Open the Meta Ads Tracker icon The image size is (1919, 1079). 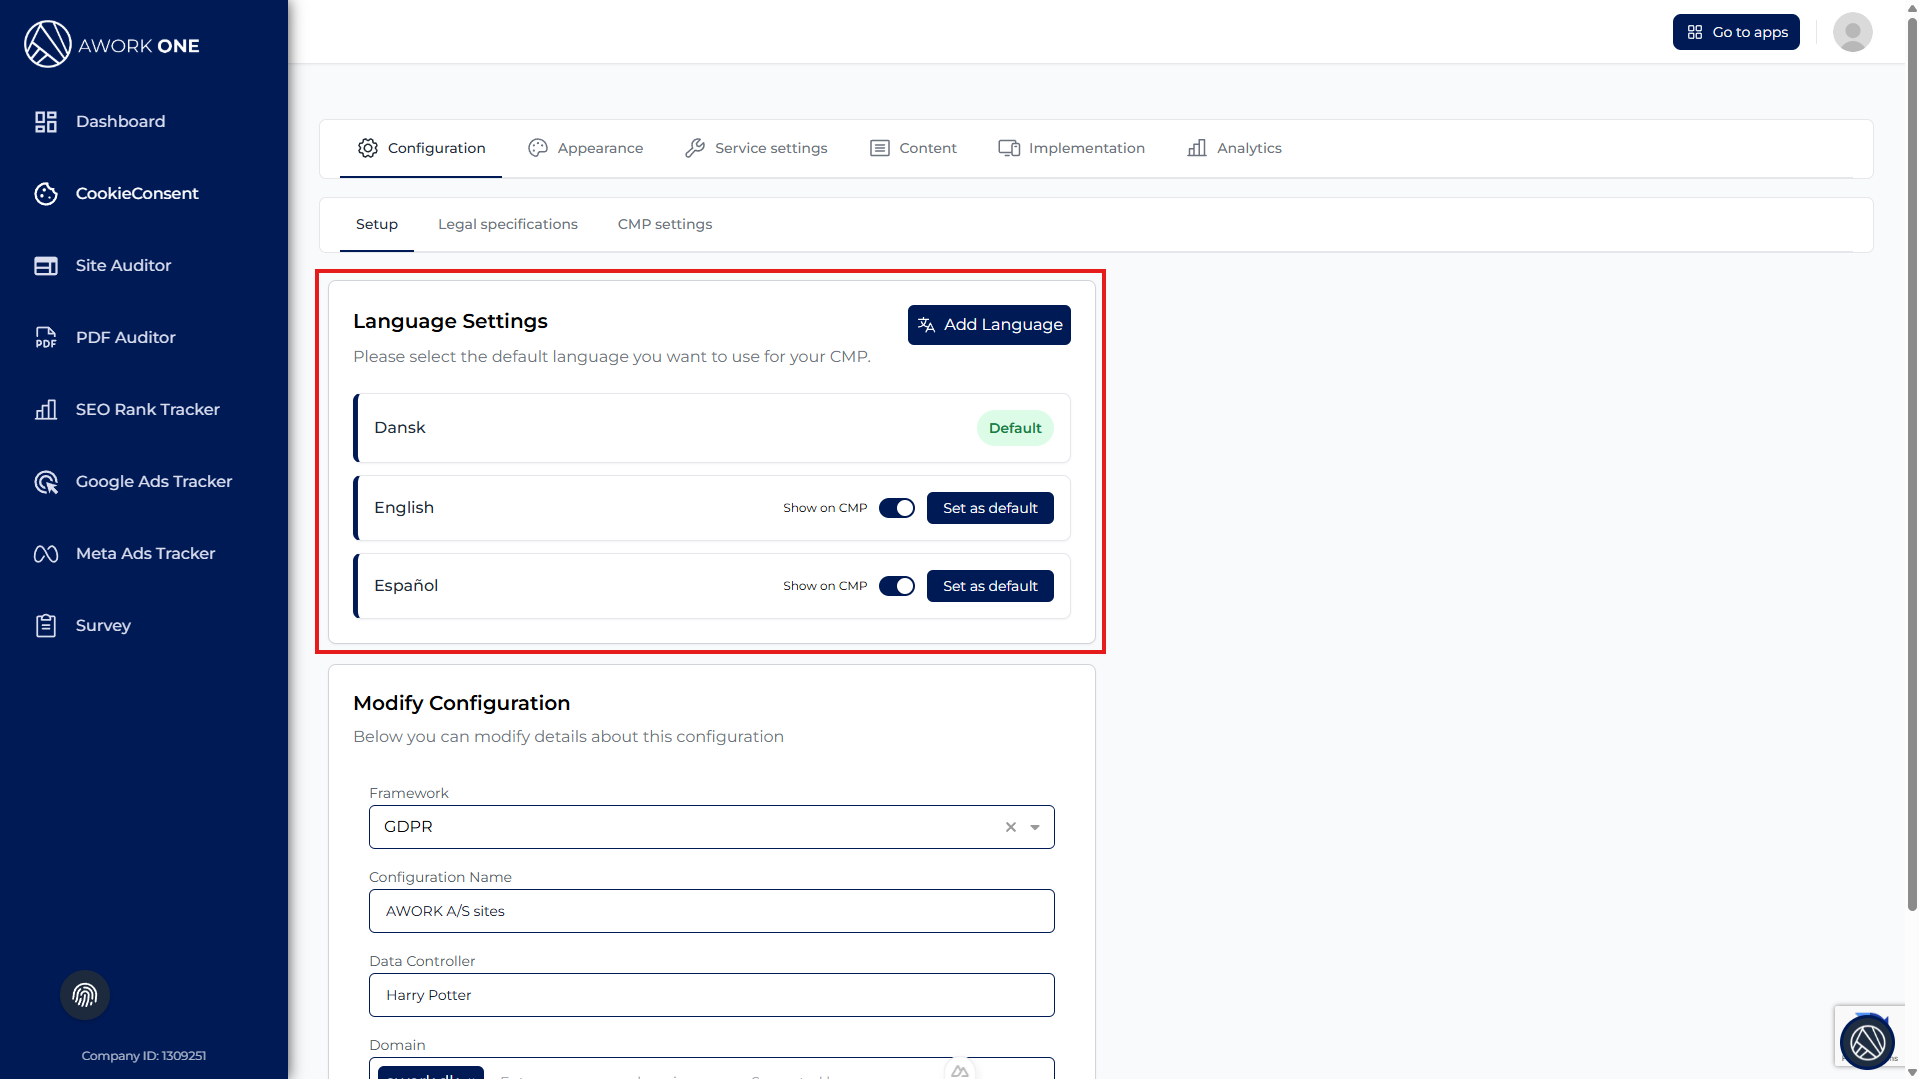46,554
